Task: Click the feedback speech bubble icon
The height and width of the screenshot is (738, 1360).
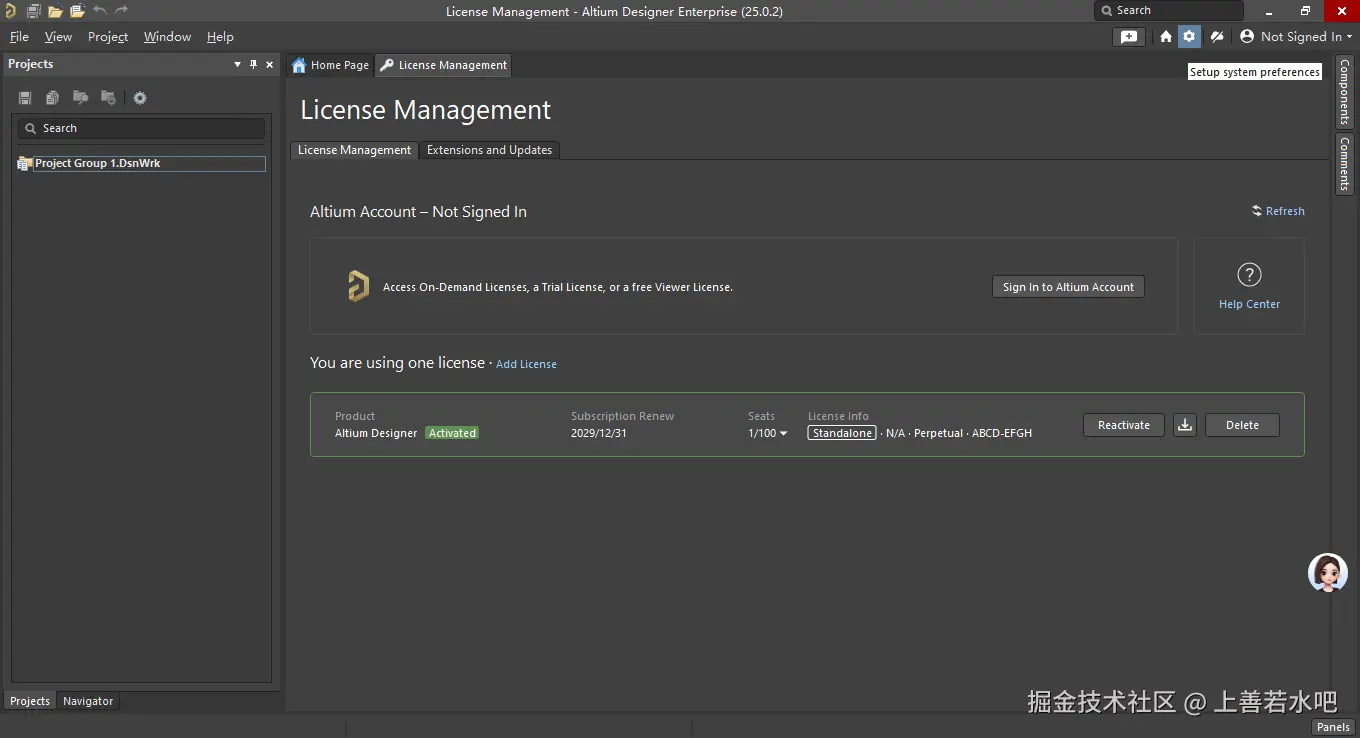Action: [1129, 37]
